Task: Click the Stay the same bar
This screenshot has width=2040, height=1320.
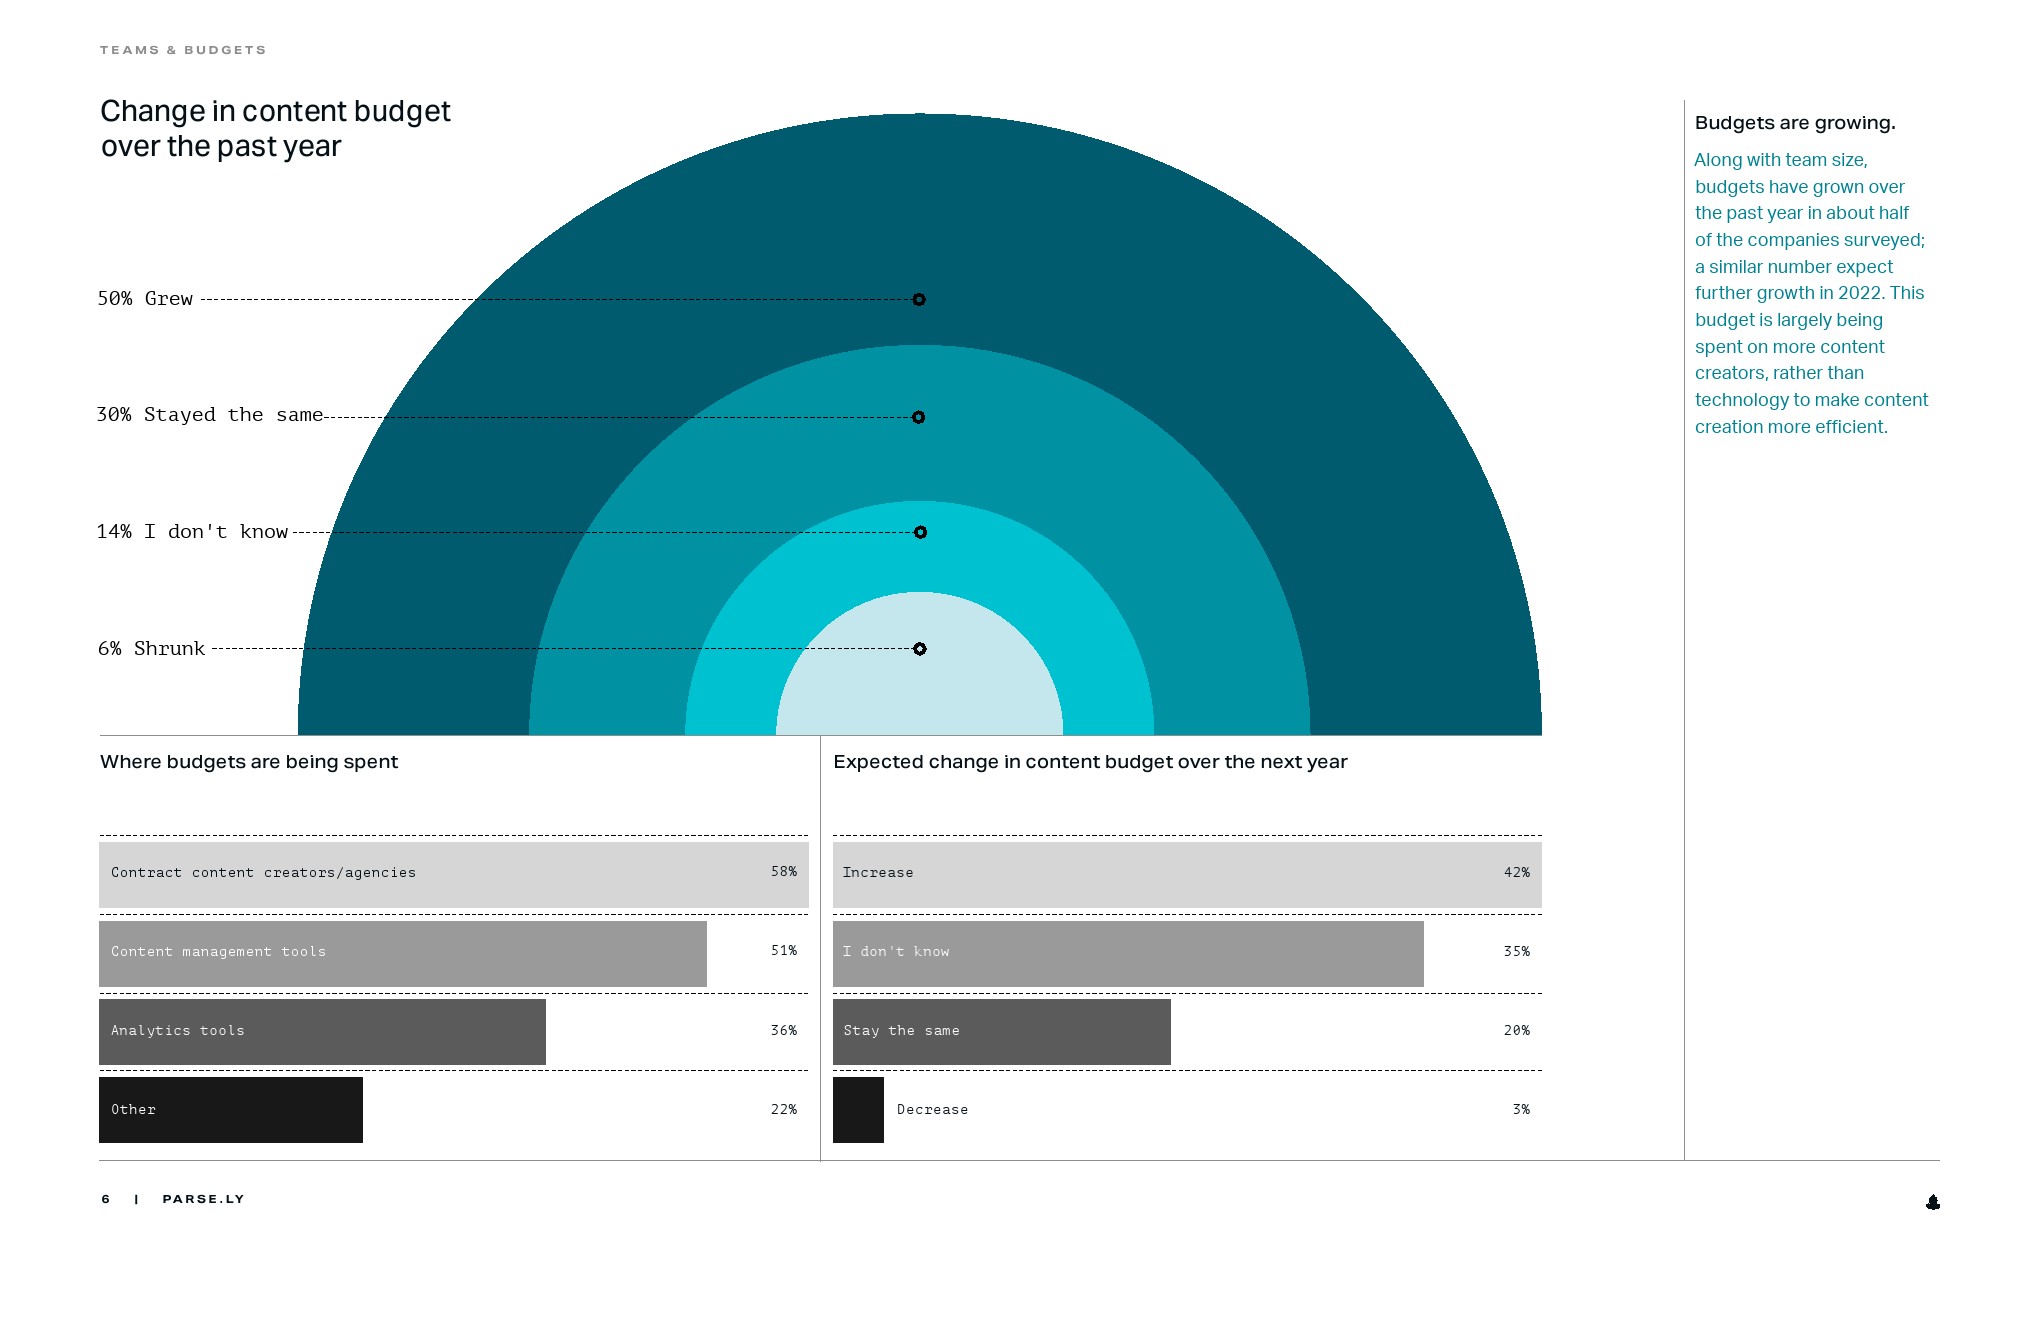Action: click(1001, 1031)
